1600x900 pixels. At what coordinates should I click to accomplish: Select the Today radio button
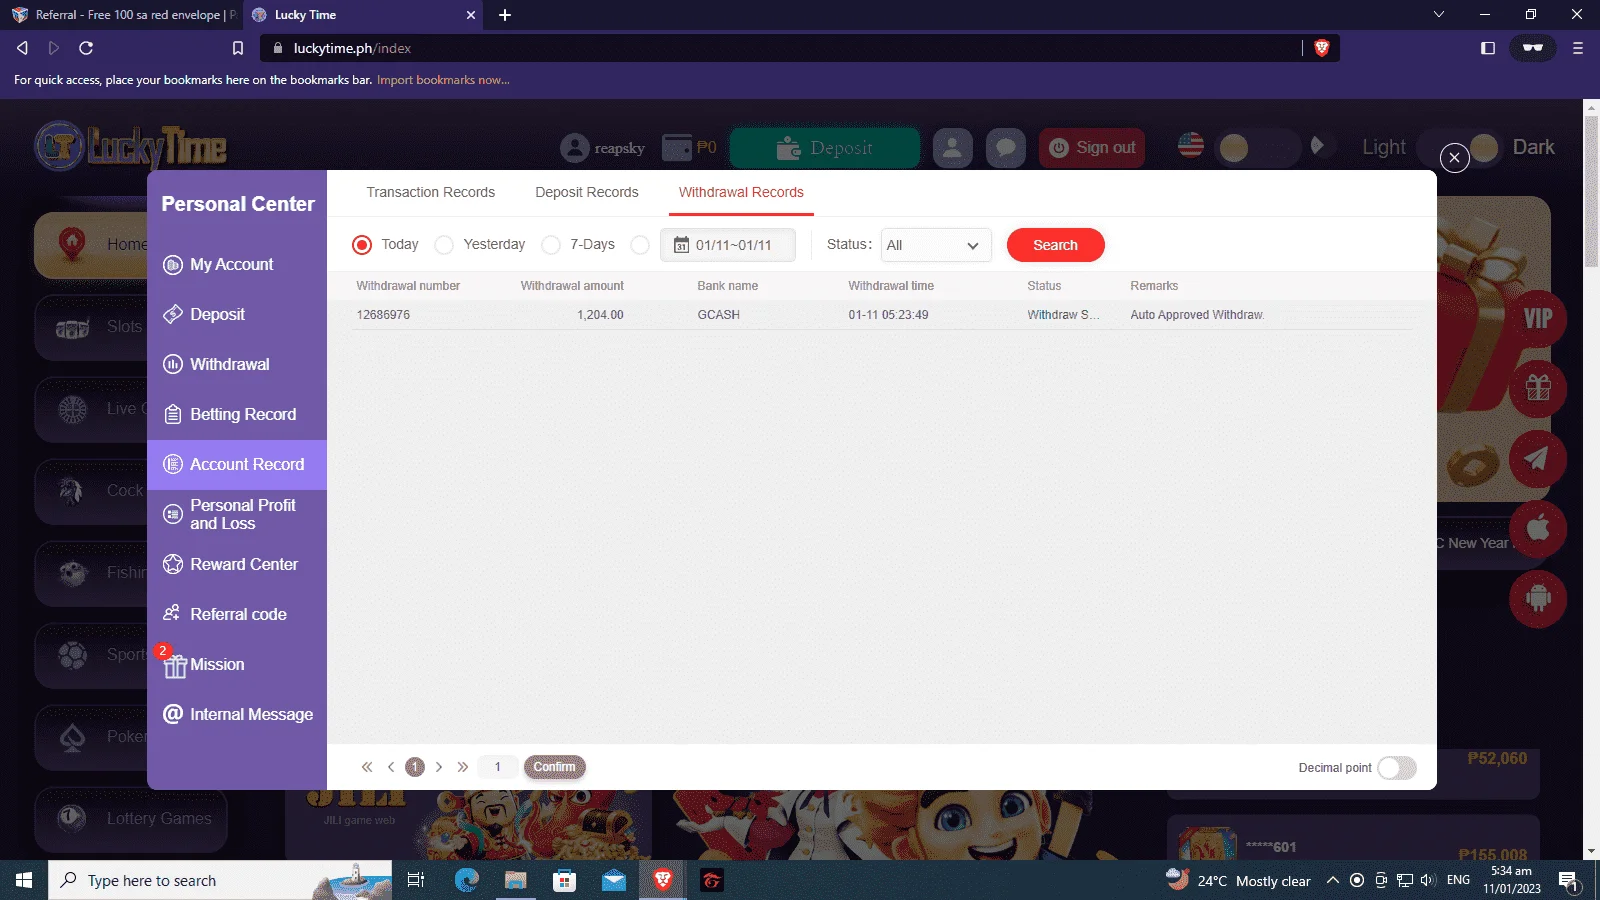(x=362, y=245)
